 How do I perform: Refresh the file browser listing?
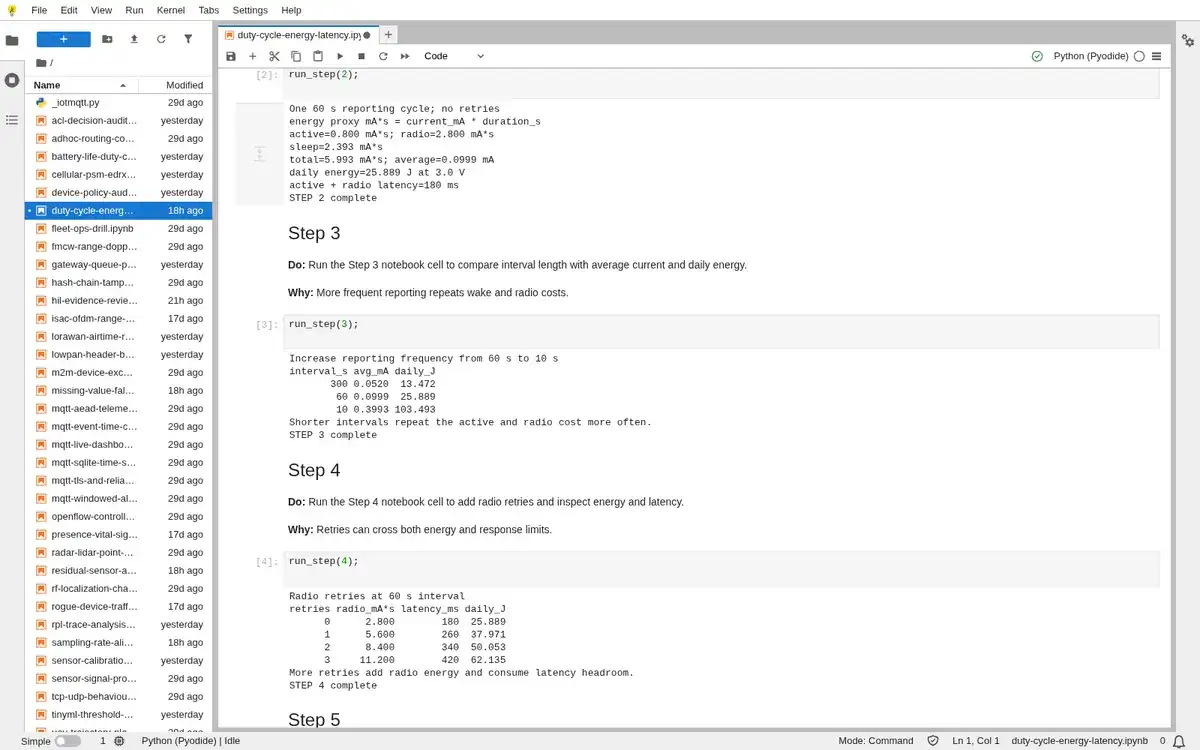pyautogui.click(x=161, y=39)
